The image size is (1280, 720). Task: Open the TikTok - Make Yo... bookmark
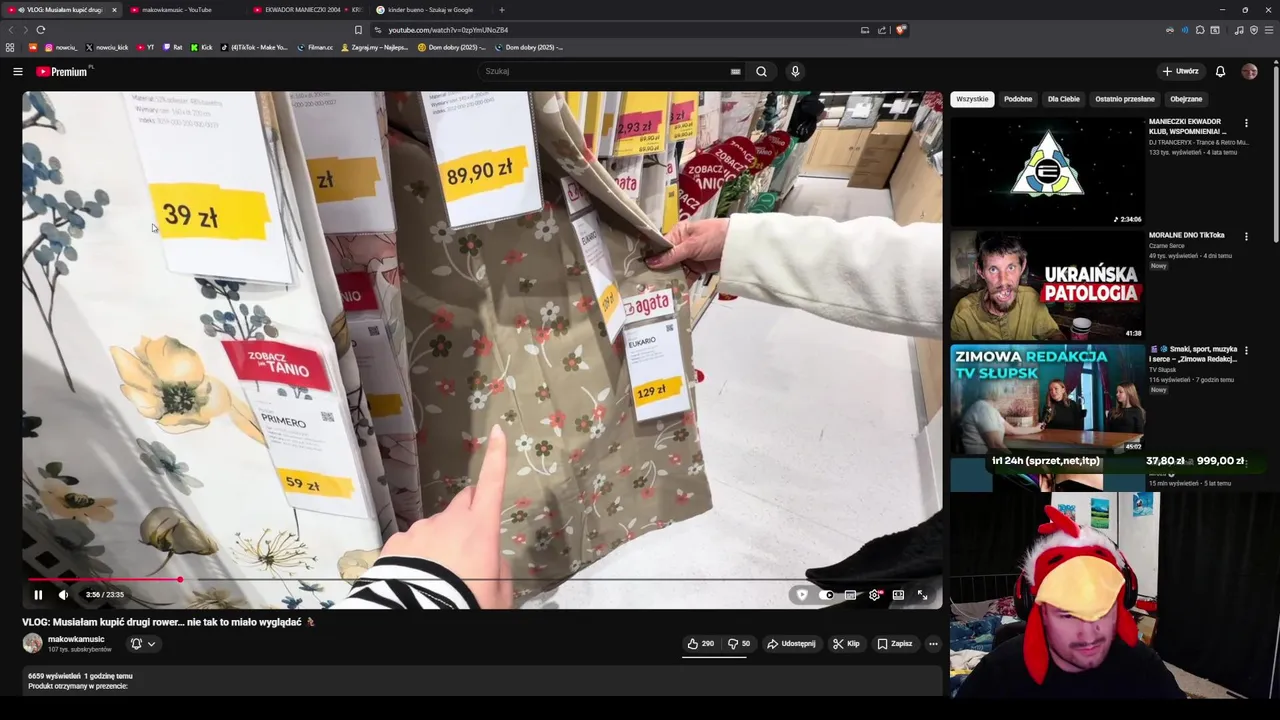pos(254,47)
